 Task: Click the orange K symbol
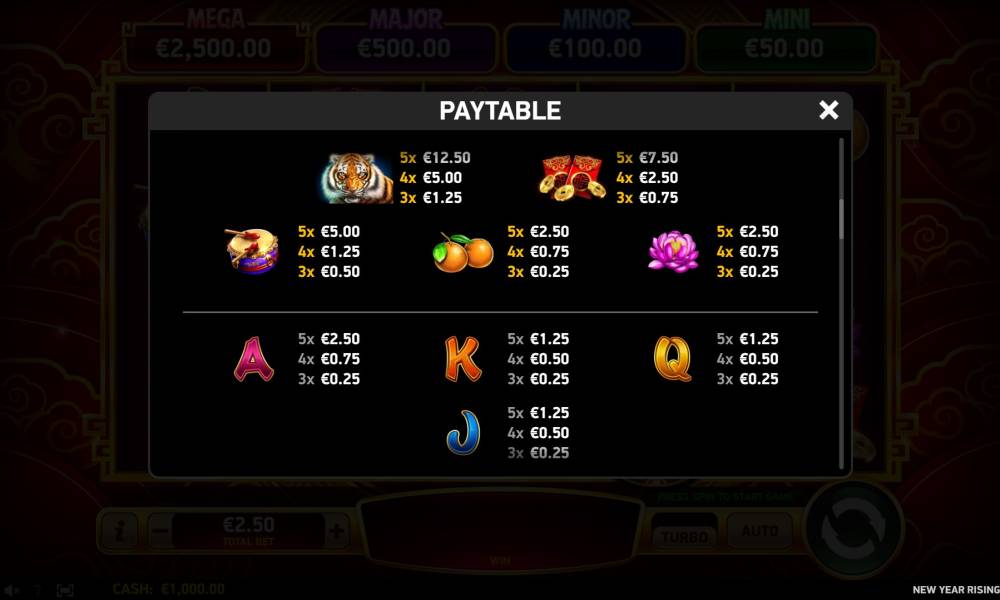tap(462, 359)
